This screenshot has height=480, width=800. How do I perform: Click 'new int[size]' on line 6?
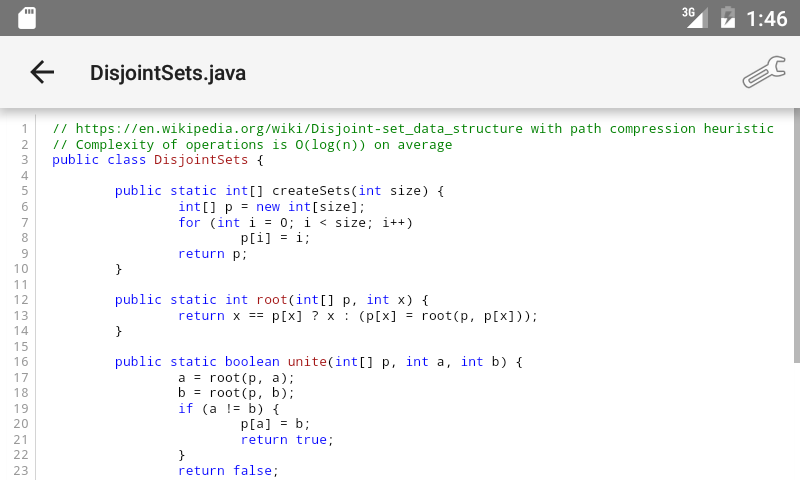[310, 207]
